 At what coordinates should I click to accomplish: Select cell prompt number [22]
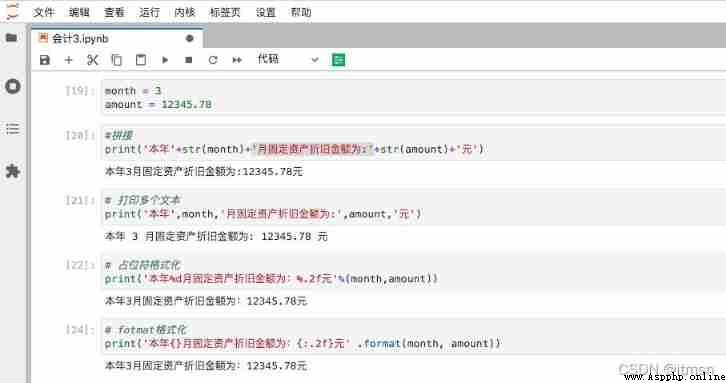click(x=80, y=265)
